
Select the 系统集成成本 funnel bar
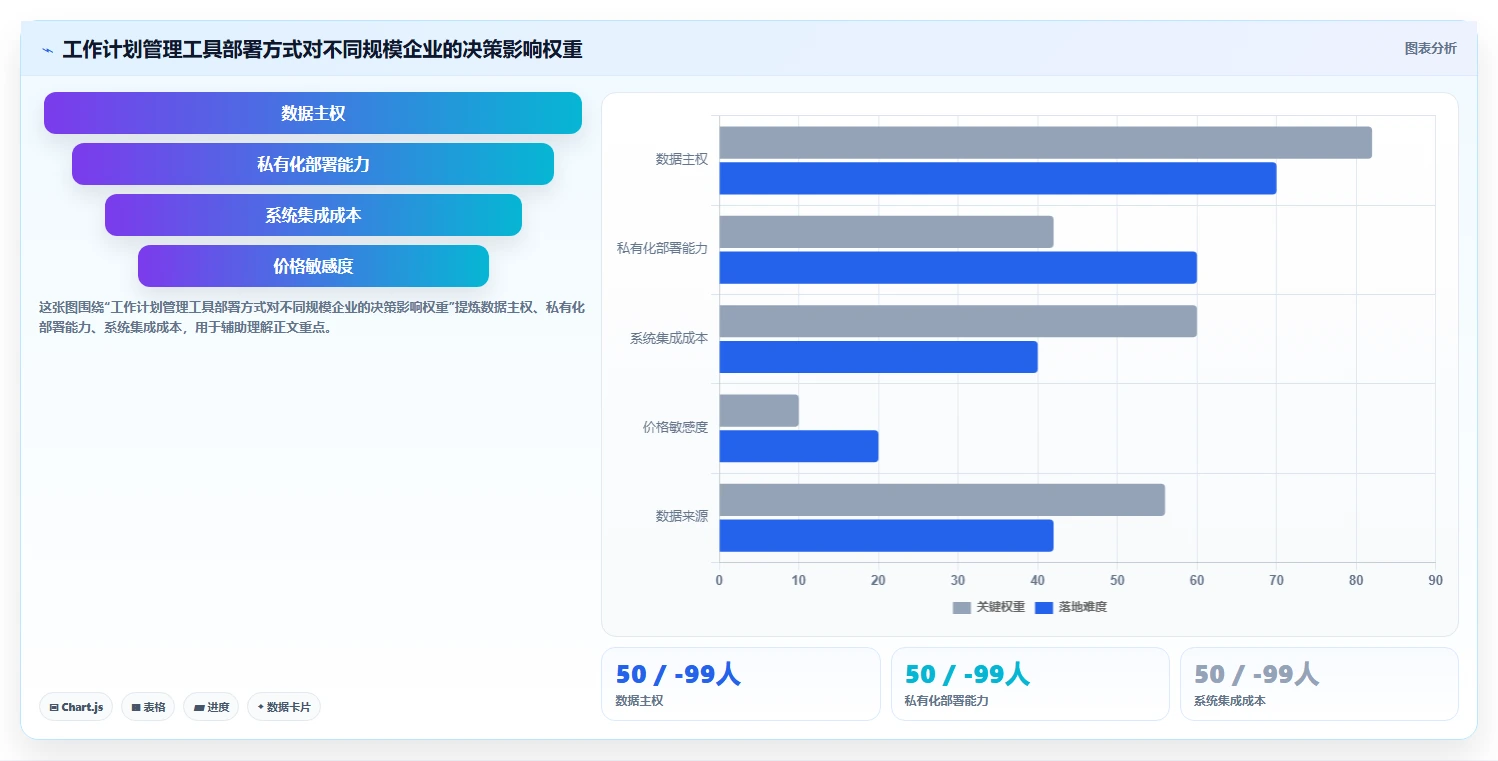(313, 215)
